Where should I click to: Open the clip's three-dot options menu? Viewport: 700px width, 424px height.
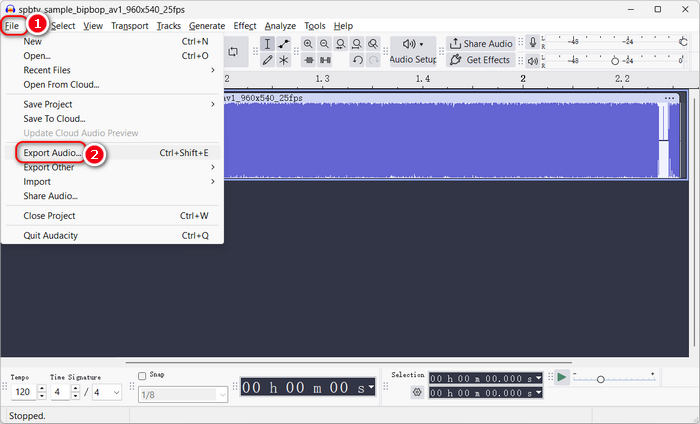point(669,98)
